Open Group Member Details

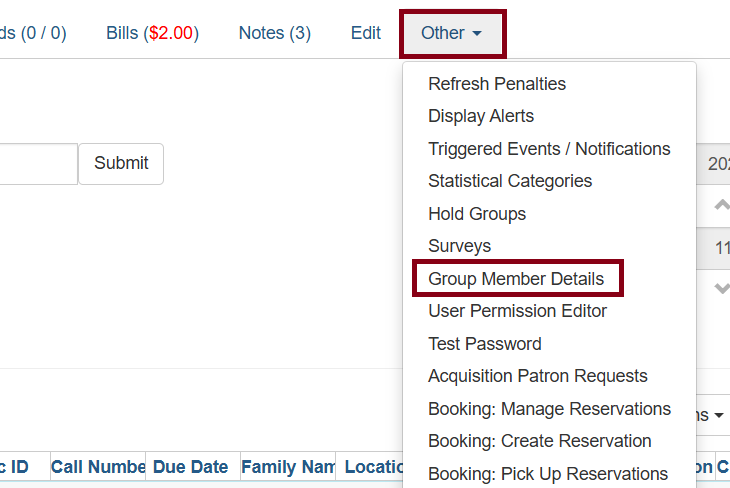click(x=517, y=278)
